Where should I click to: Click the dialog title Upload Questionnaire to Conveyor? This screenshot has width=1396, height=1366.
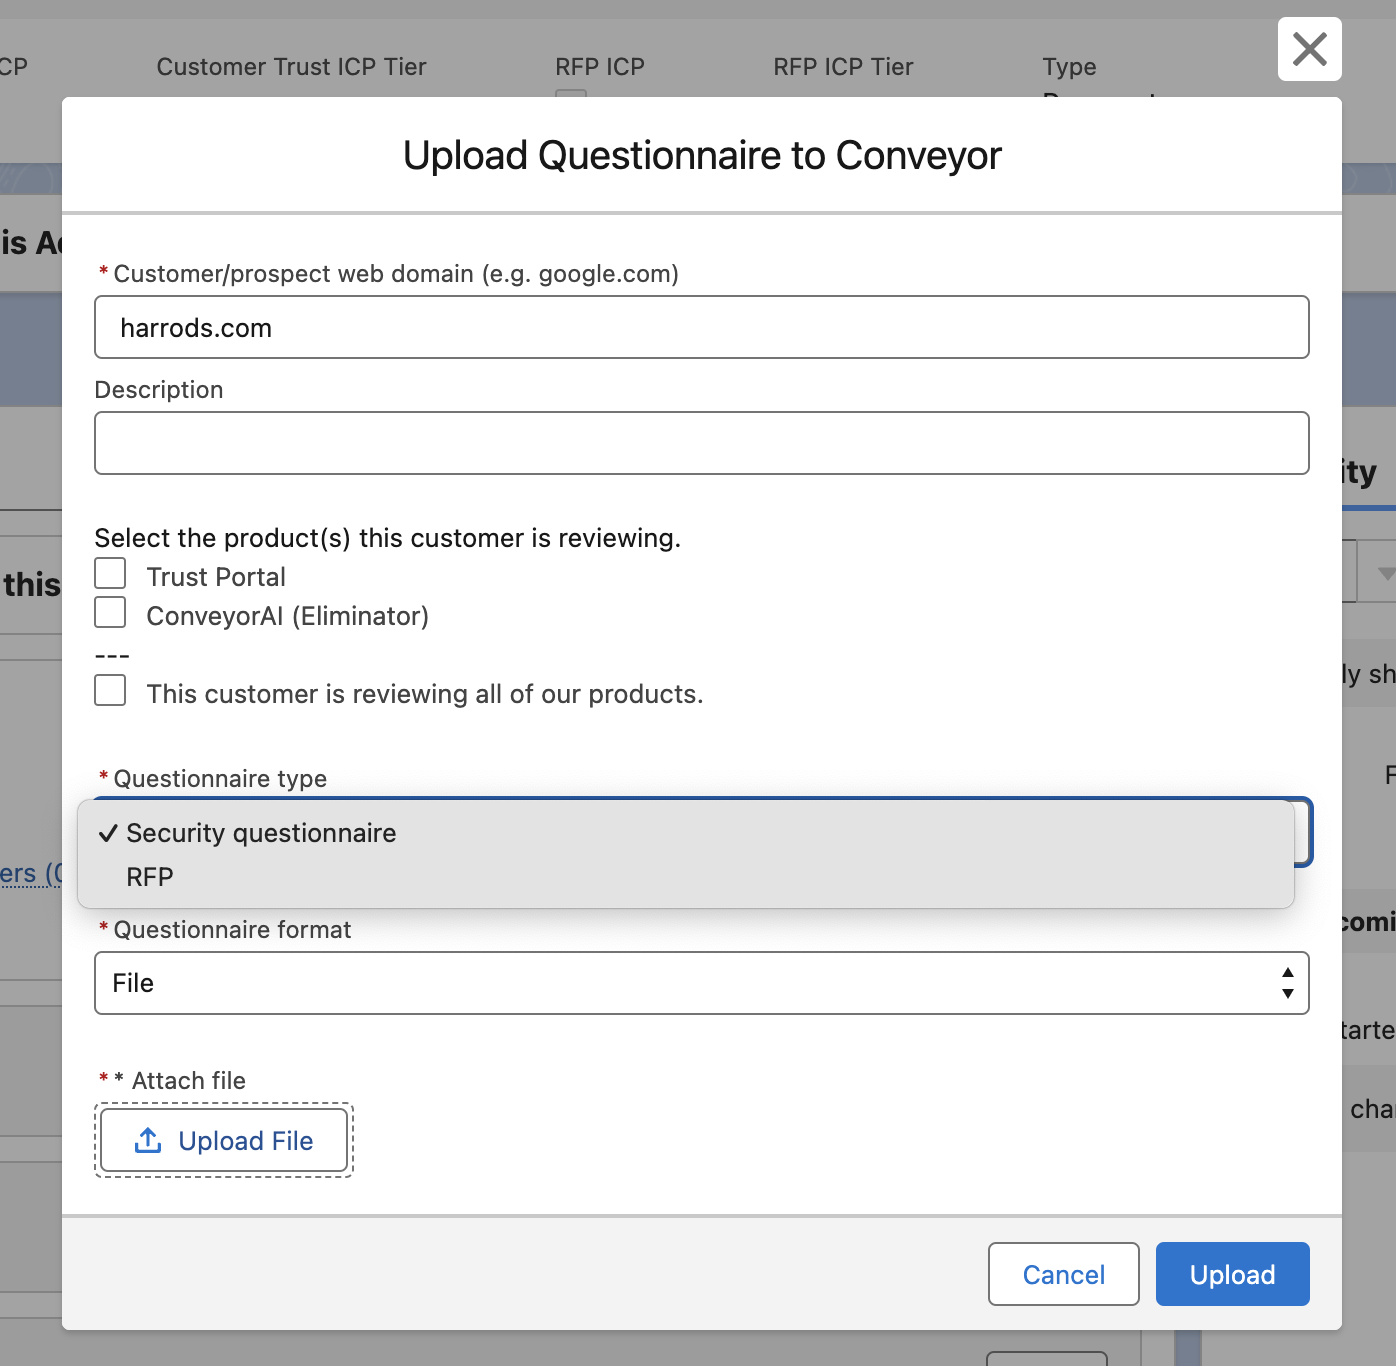(x=702, y=155)
